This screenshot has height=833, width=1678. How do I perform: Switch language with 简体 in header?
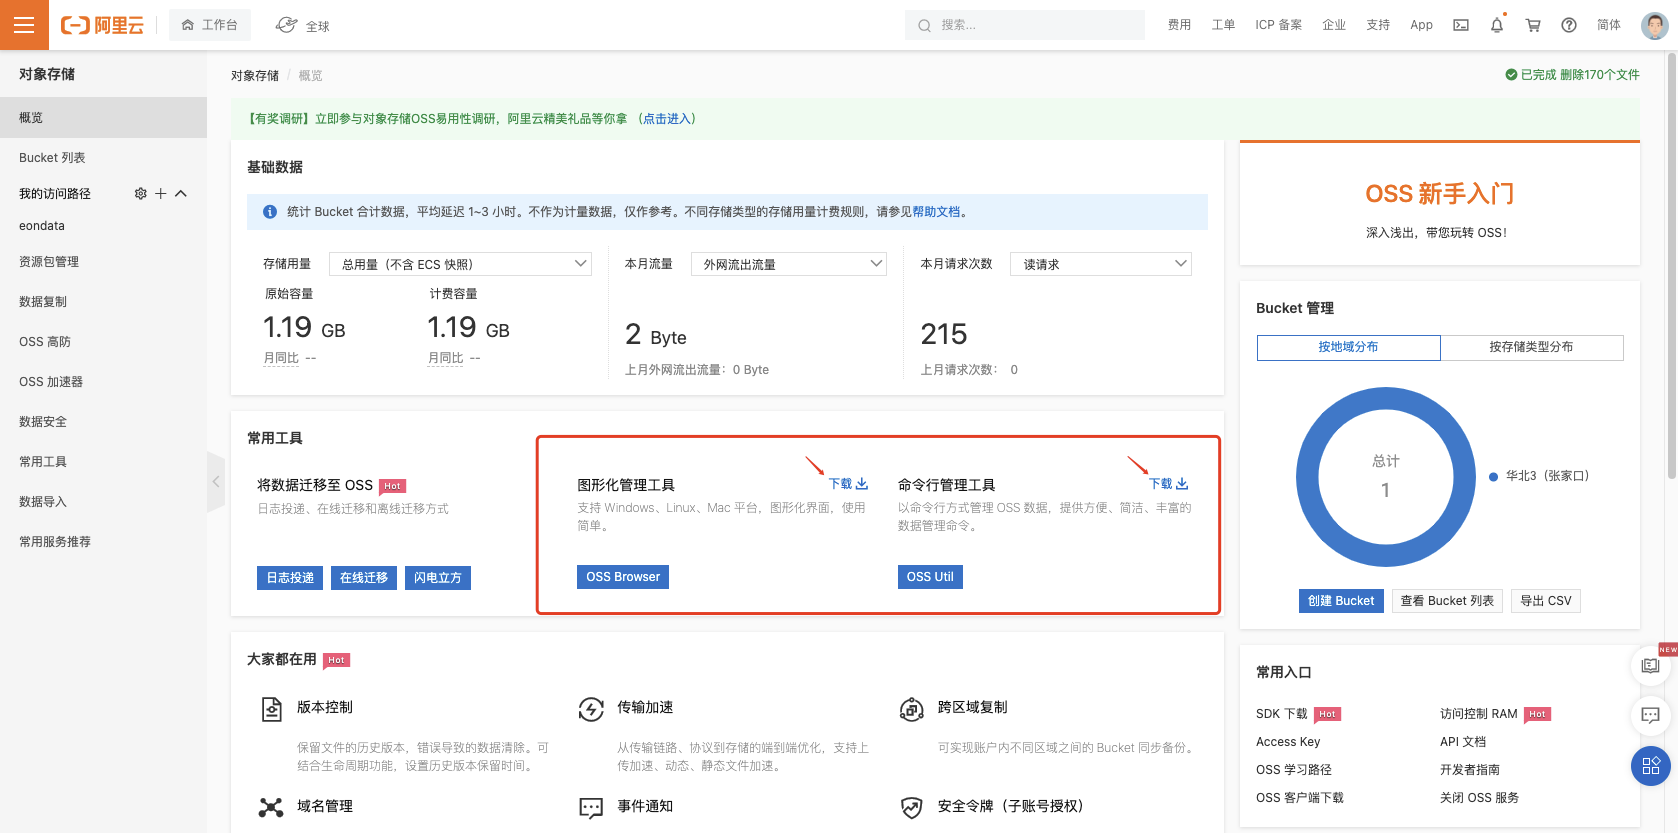1609,25
